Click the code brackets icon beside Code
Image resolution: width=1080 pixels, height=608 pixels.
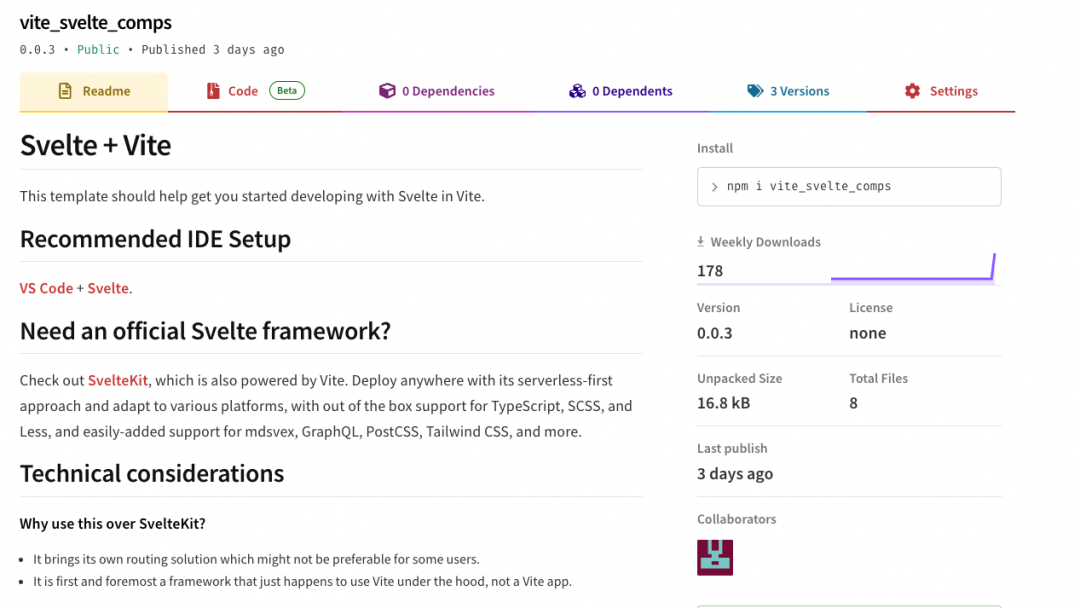[212, 90]
